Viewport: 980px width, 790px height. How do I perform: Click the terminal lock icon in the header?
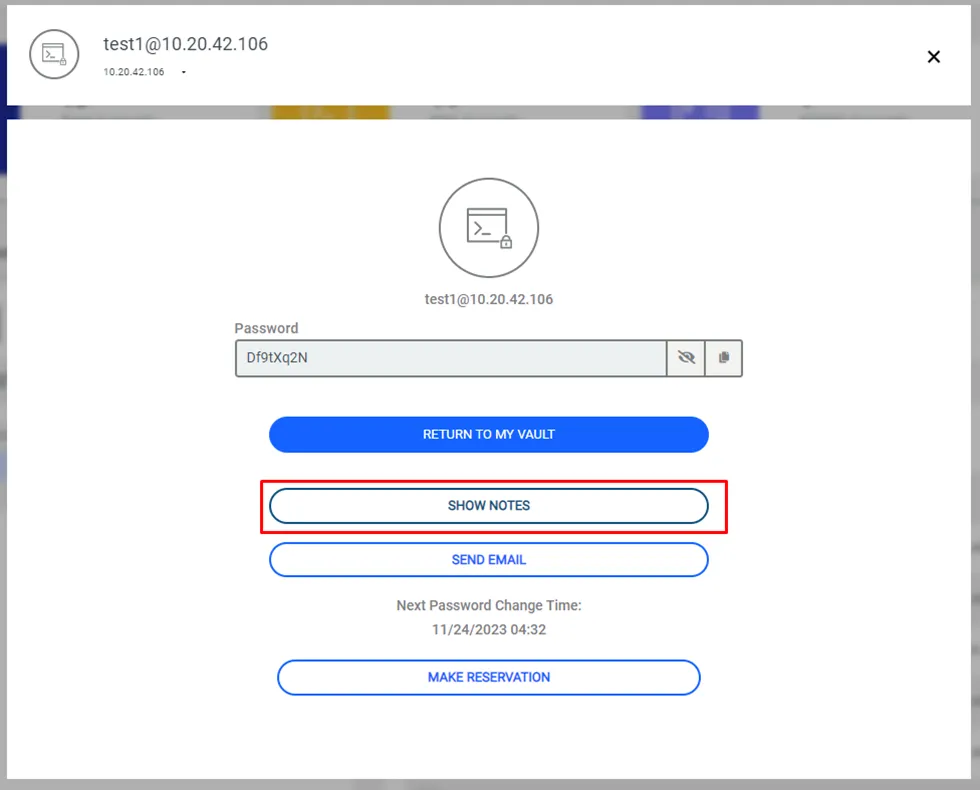point(54,54)
